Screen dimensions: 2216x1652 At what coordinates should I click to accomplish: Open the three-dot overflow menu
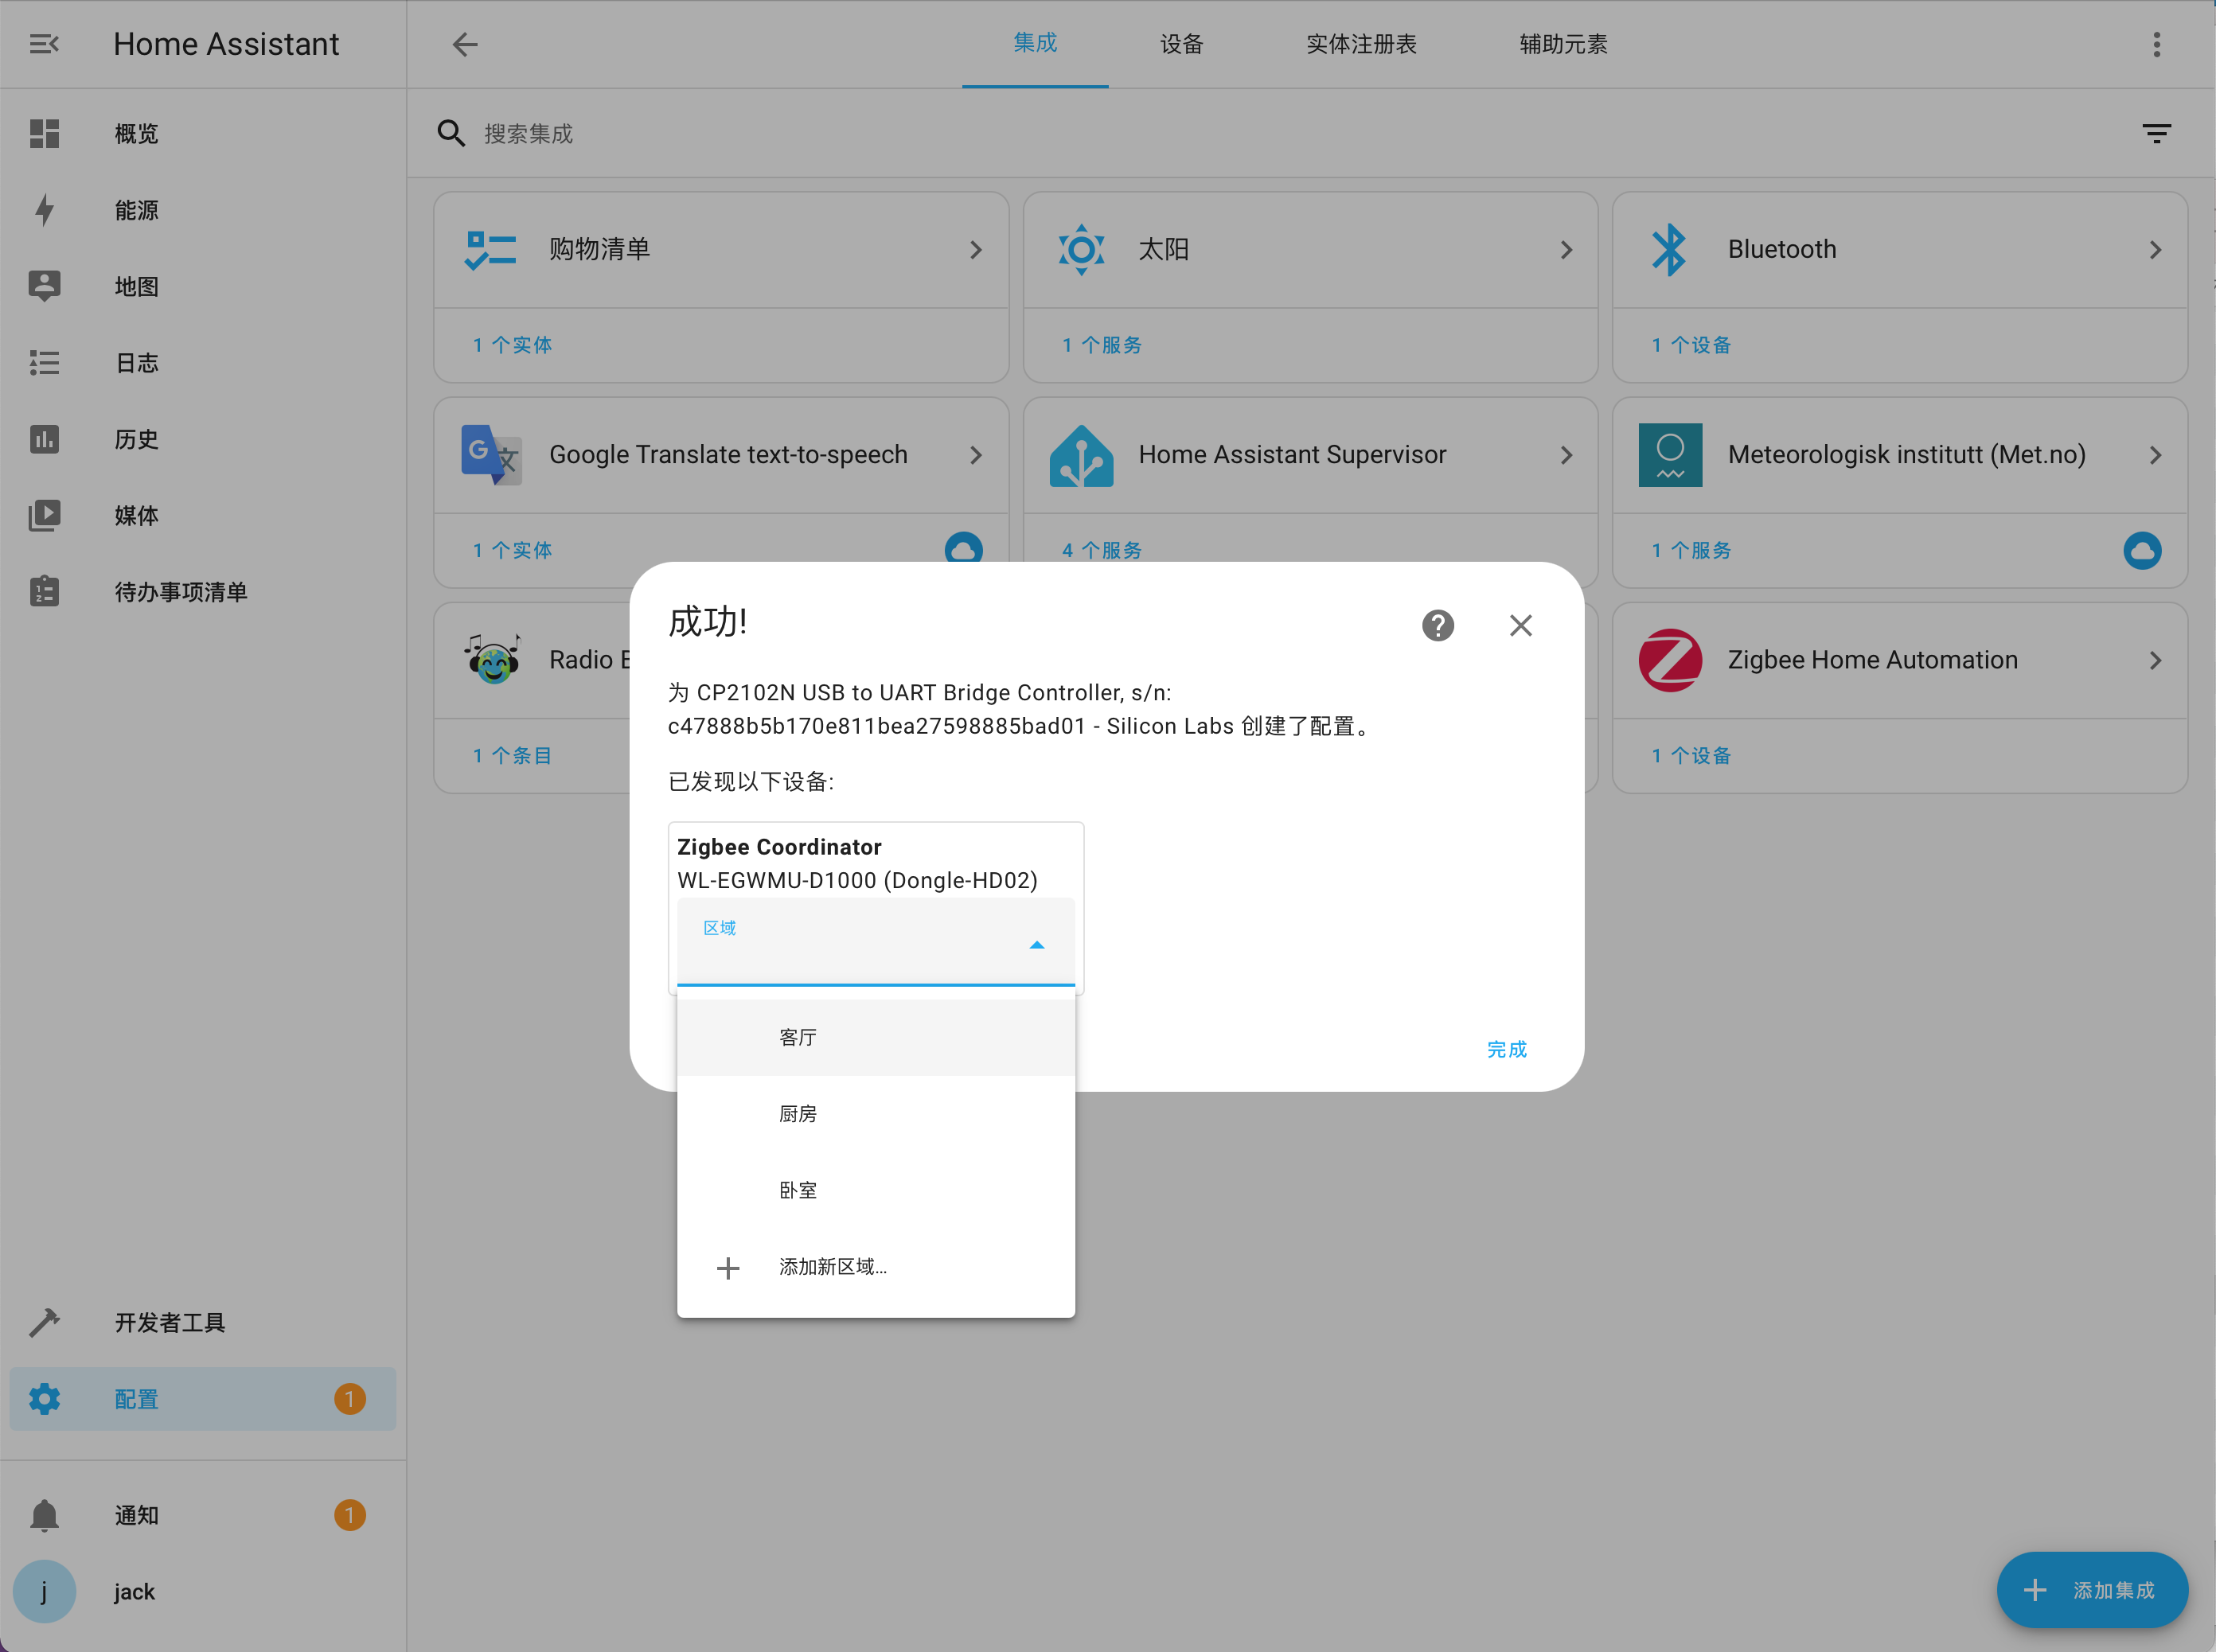tap(2155, 44)
